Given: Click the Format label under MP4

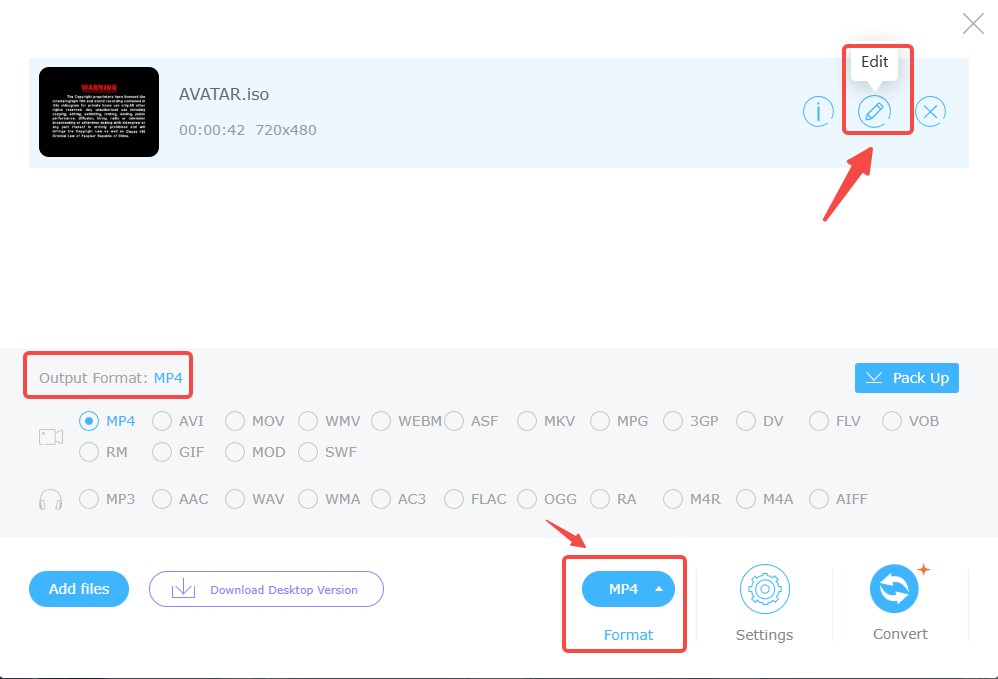Looking at the screenshot, I should tap(627, 634).
